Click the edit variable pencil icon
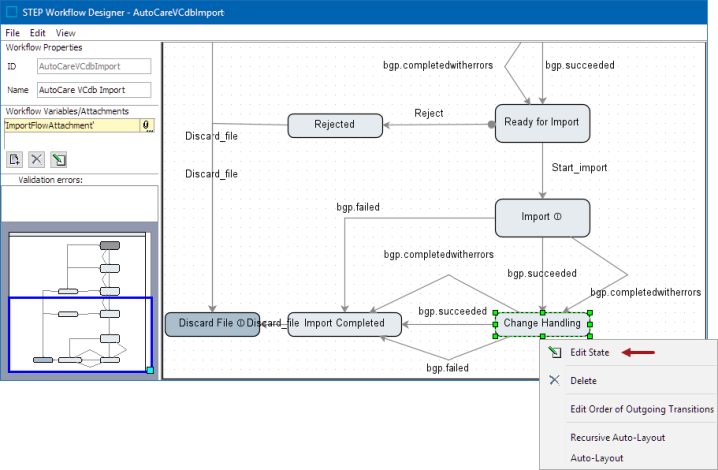Image resolution: width=718 pixels, height=470 pixels. click(x=59, y=159)
